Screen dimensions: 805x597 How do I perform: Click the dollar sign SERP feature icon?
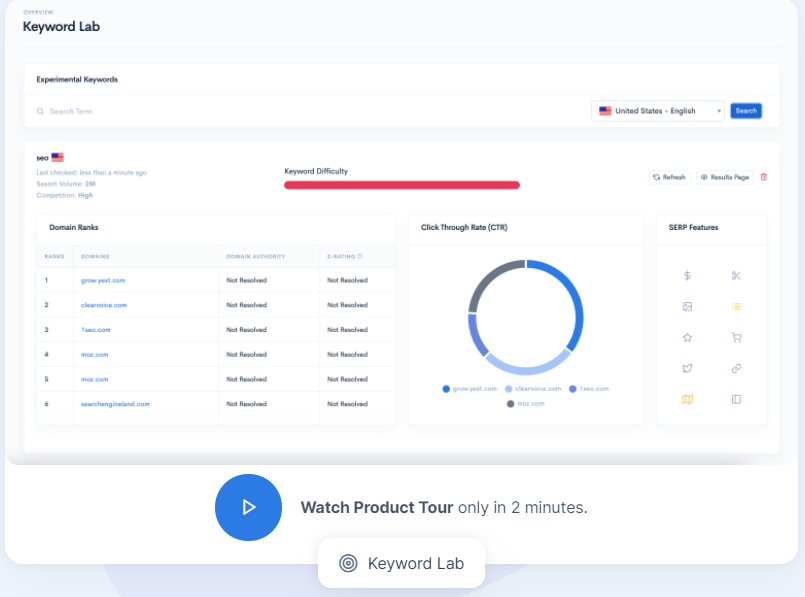tap(687, 275)
